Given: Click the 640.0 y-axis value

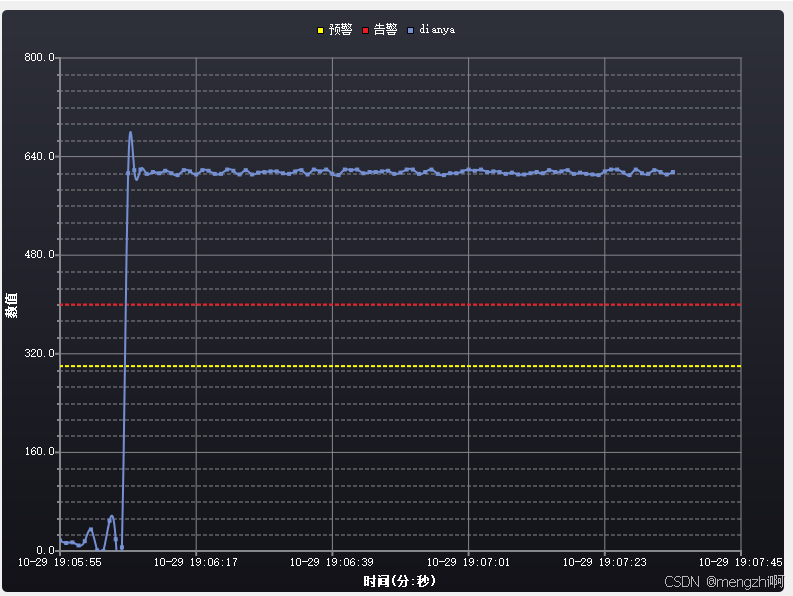Looking at the screenshot, I should 39,156.
